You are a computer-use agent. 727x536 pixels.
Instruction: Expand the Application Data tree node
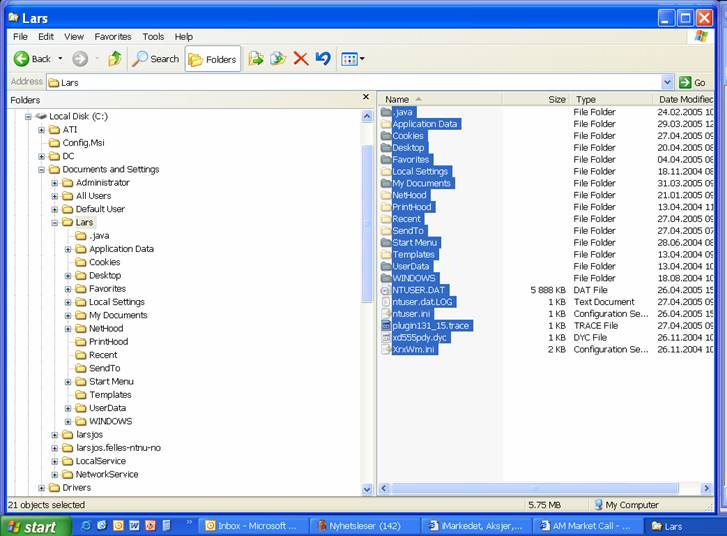[68, 249]
